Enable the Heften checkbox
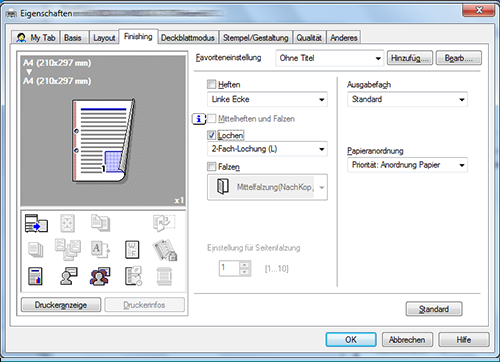Screen dimensions: 500x362 (x=211, y=84)
